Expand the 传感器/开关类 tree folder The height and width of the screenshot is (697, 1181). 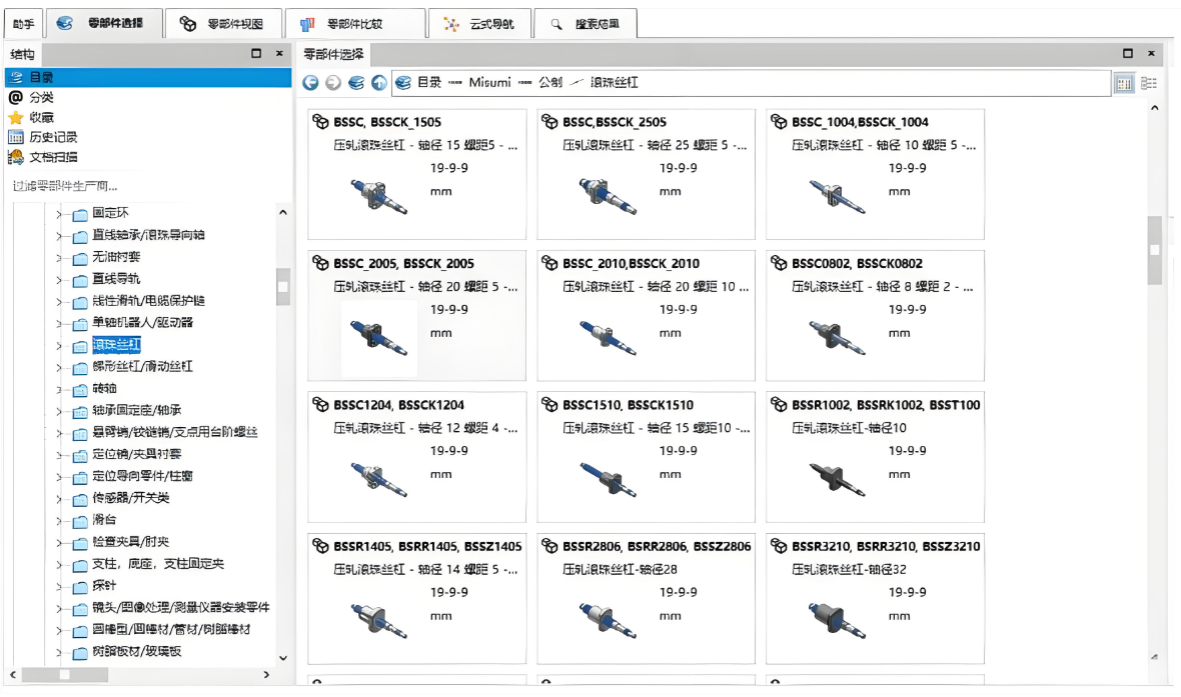pos(60,498)
